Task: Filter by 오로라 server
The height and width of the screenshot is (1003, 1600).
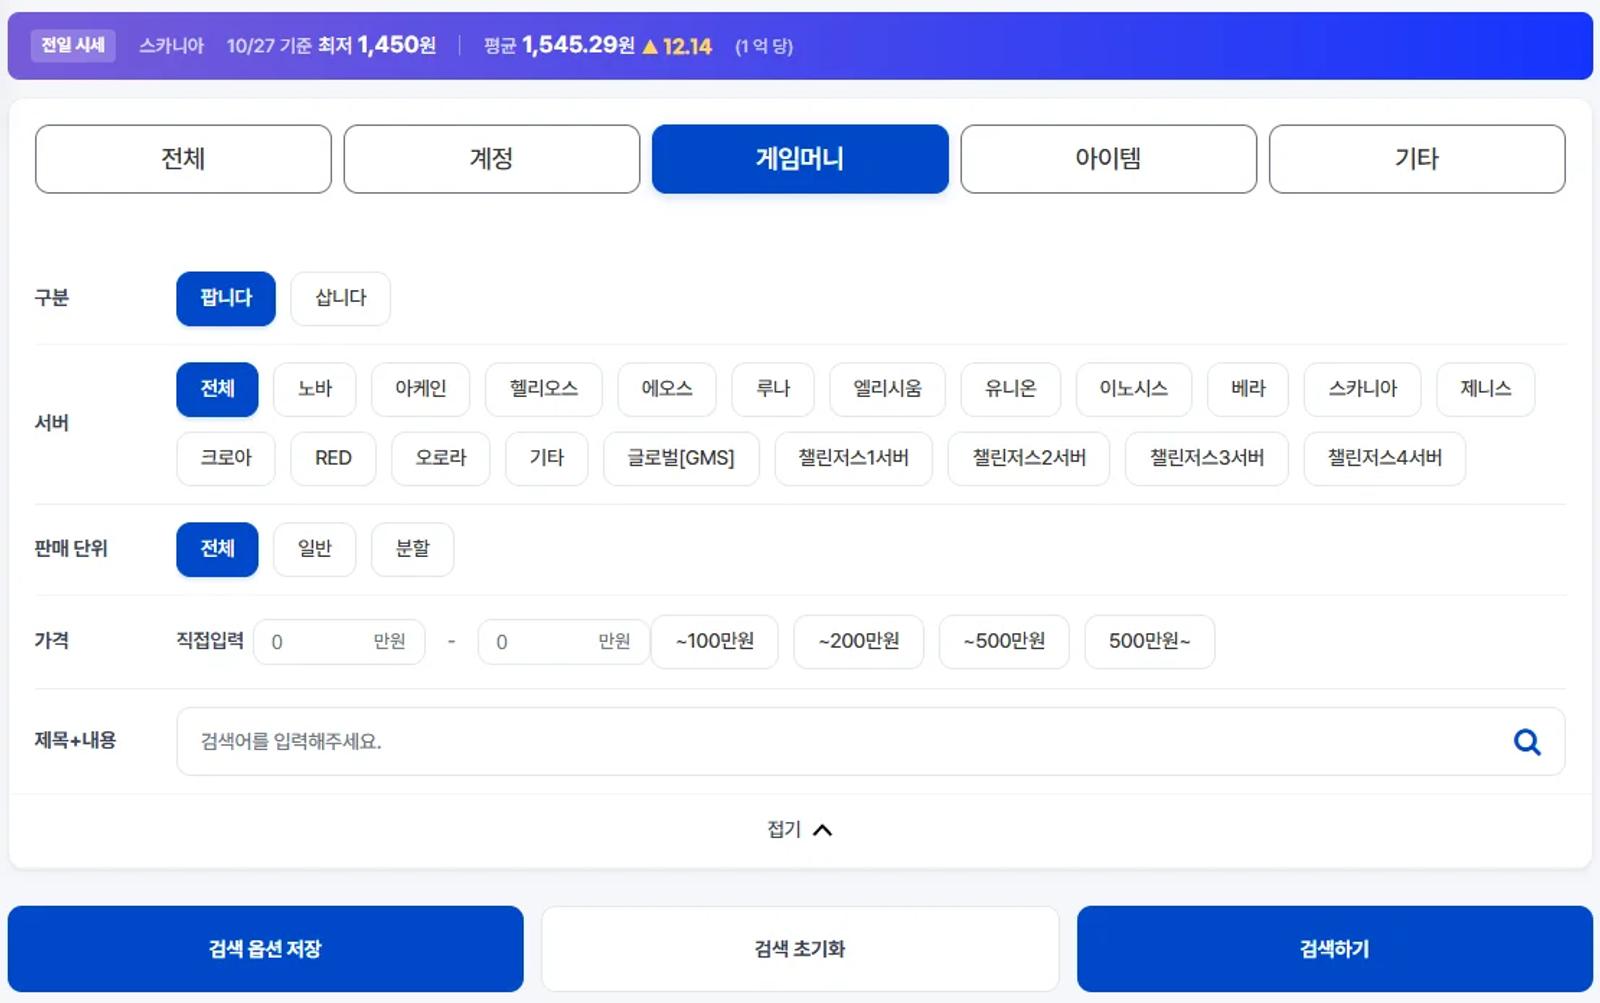Action: (x=441, y=459)
